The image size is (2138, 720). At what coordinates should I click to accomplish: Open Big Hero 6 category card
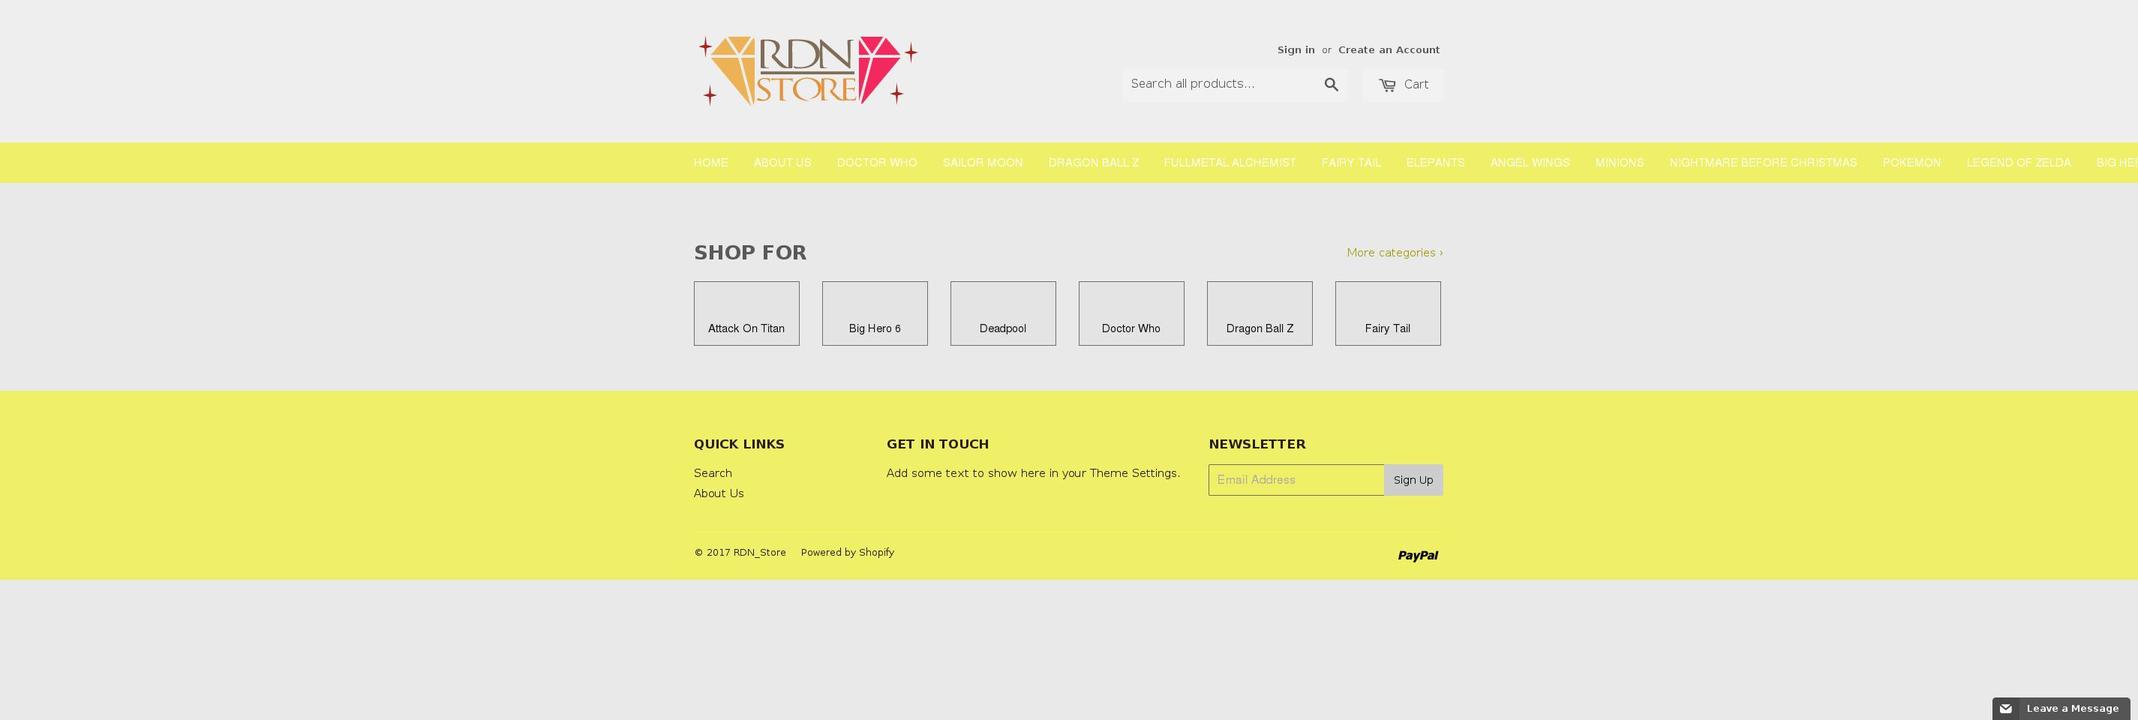875,314
